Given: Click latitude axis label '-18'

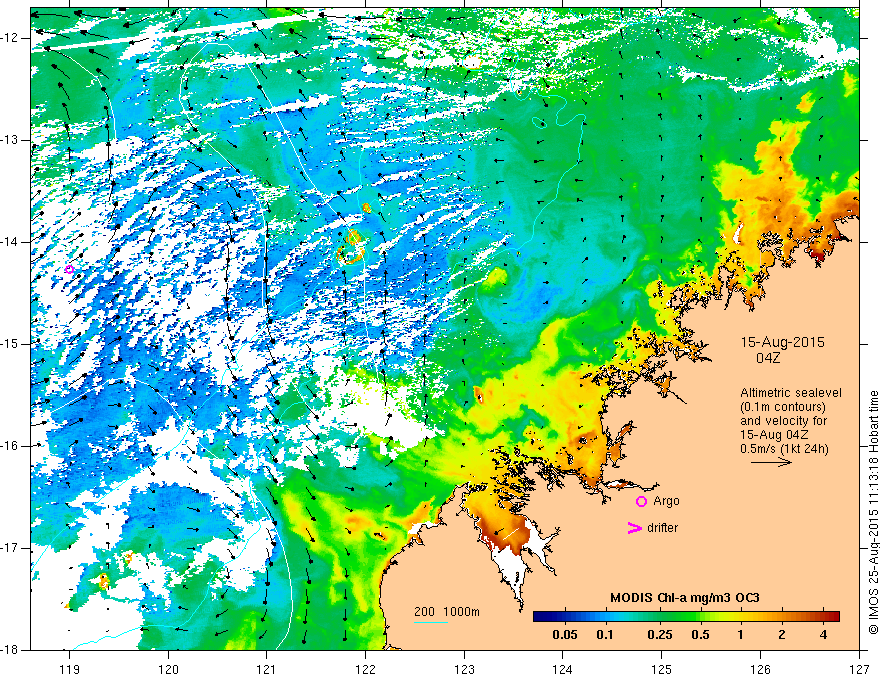Looking at the screenshot, I should 11,650.
